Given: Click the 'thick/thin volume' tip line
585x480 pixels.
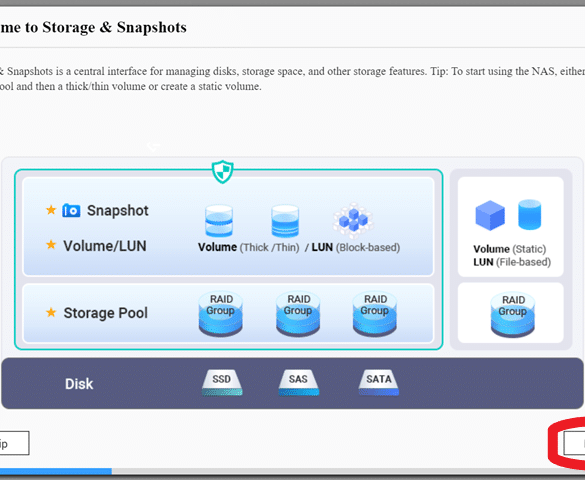Looking at the screenshot, I should (131, 86).
